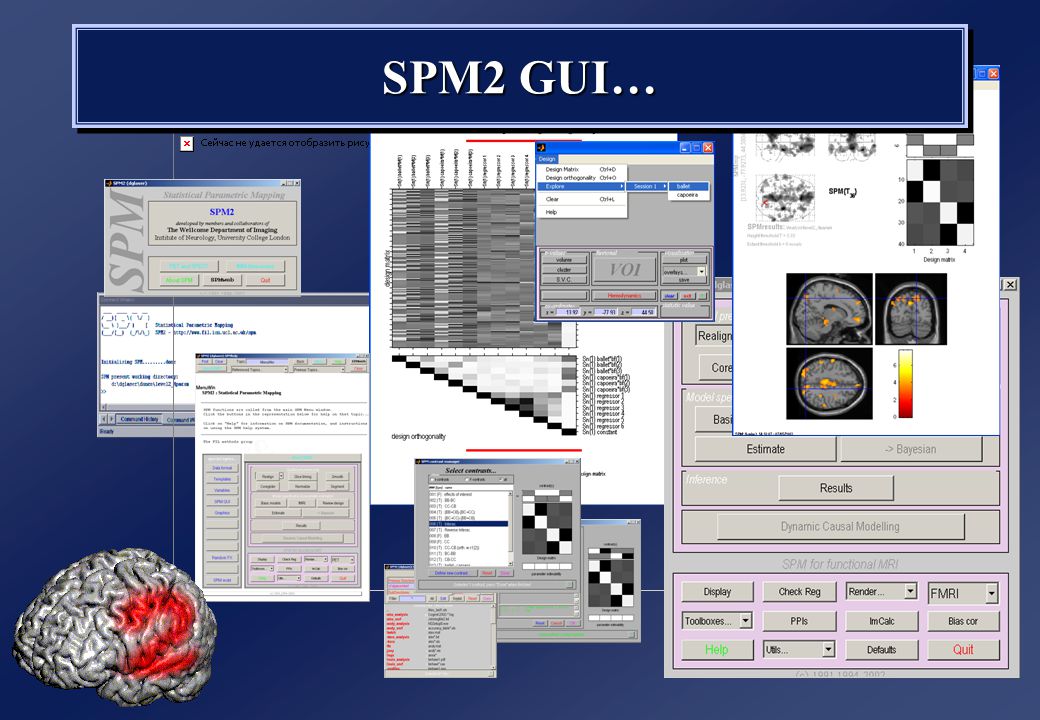Click the Estimate button in SPM menu
Viewport: 1040px width, 720px height.
pos(765,449)
